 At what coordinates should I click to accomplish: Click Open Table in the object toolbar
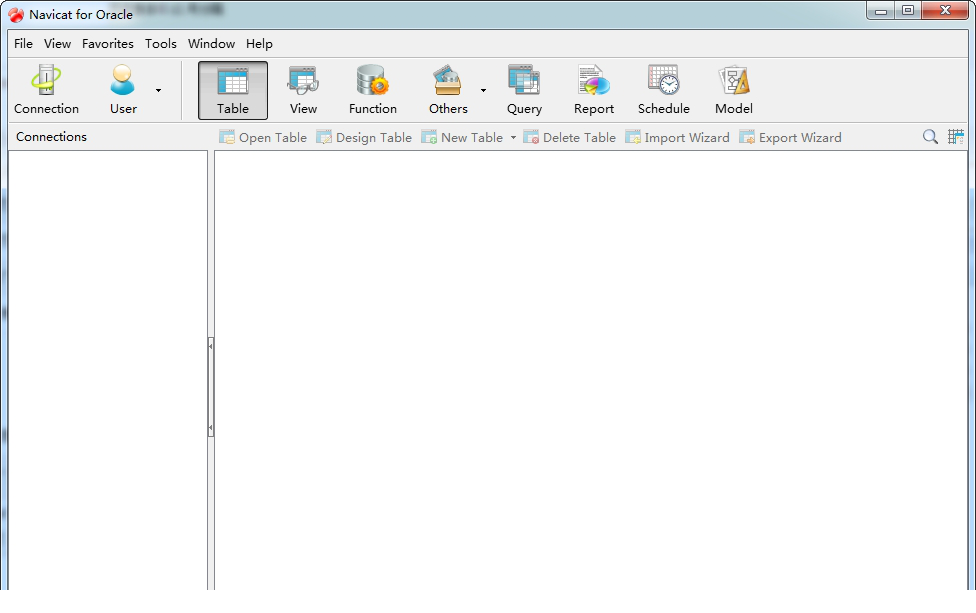pyautogui.click(x=263, y=138)
